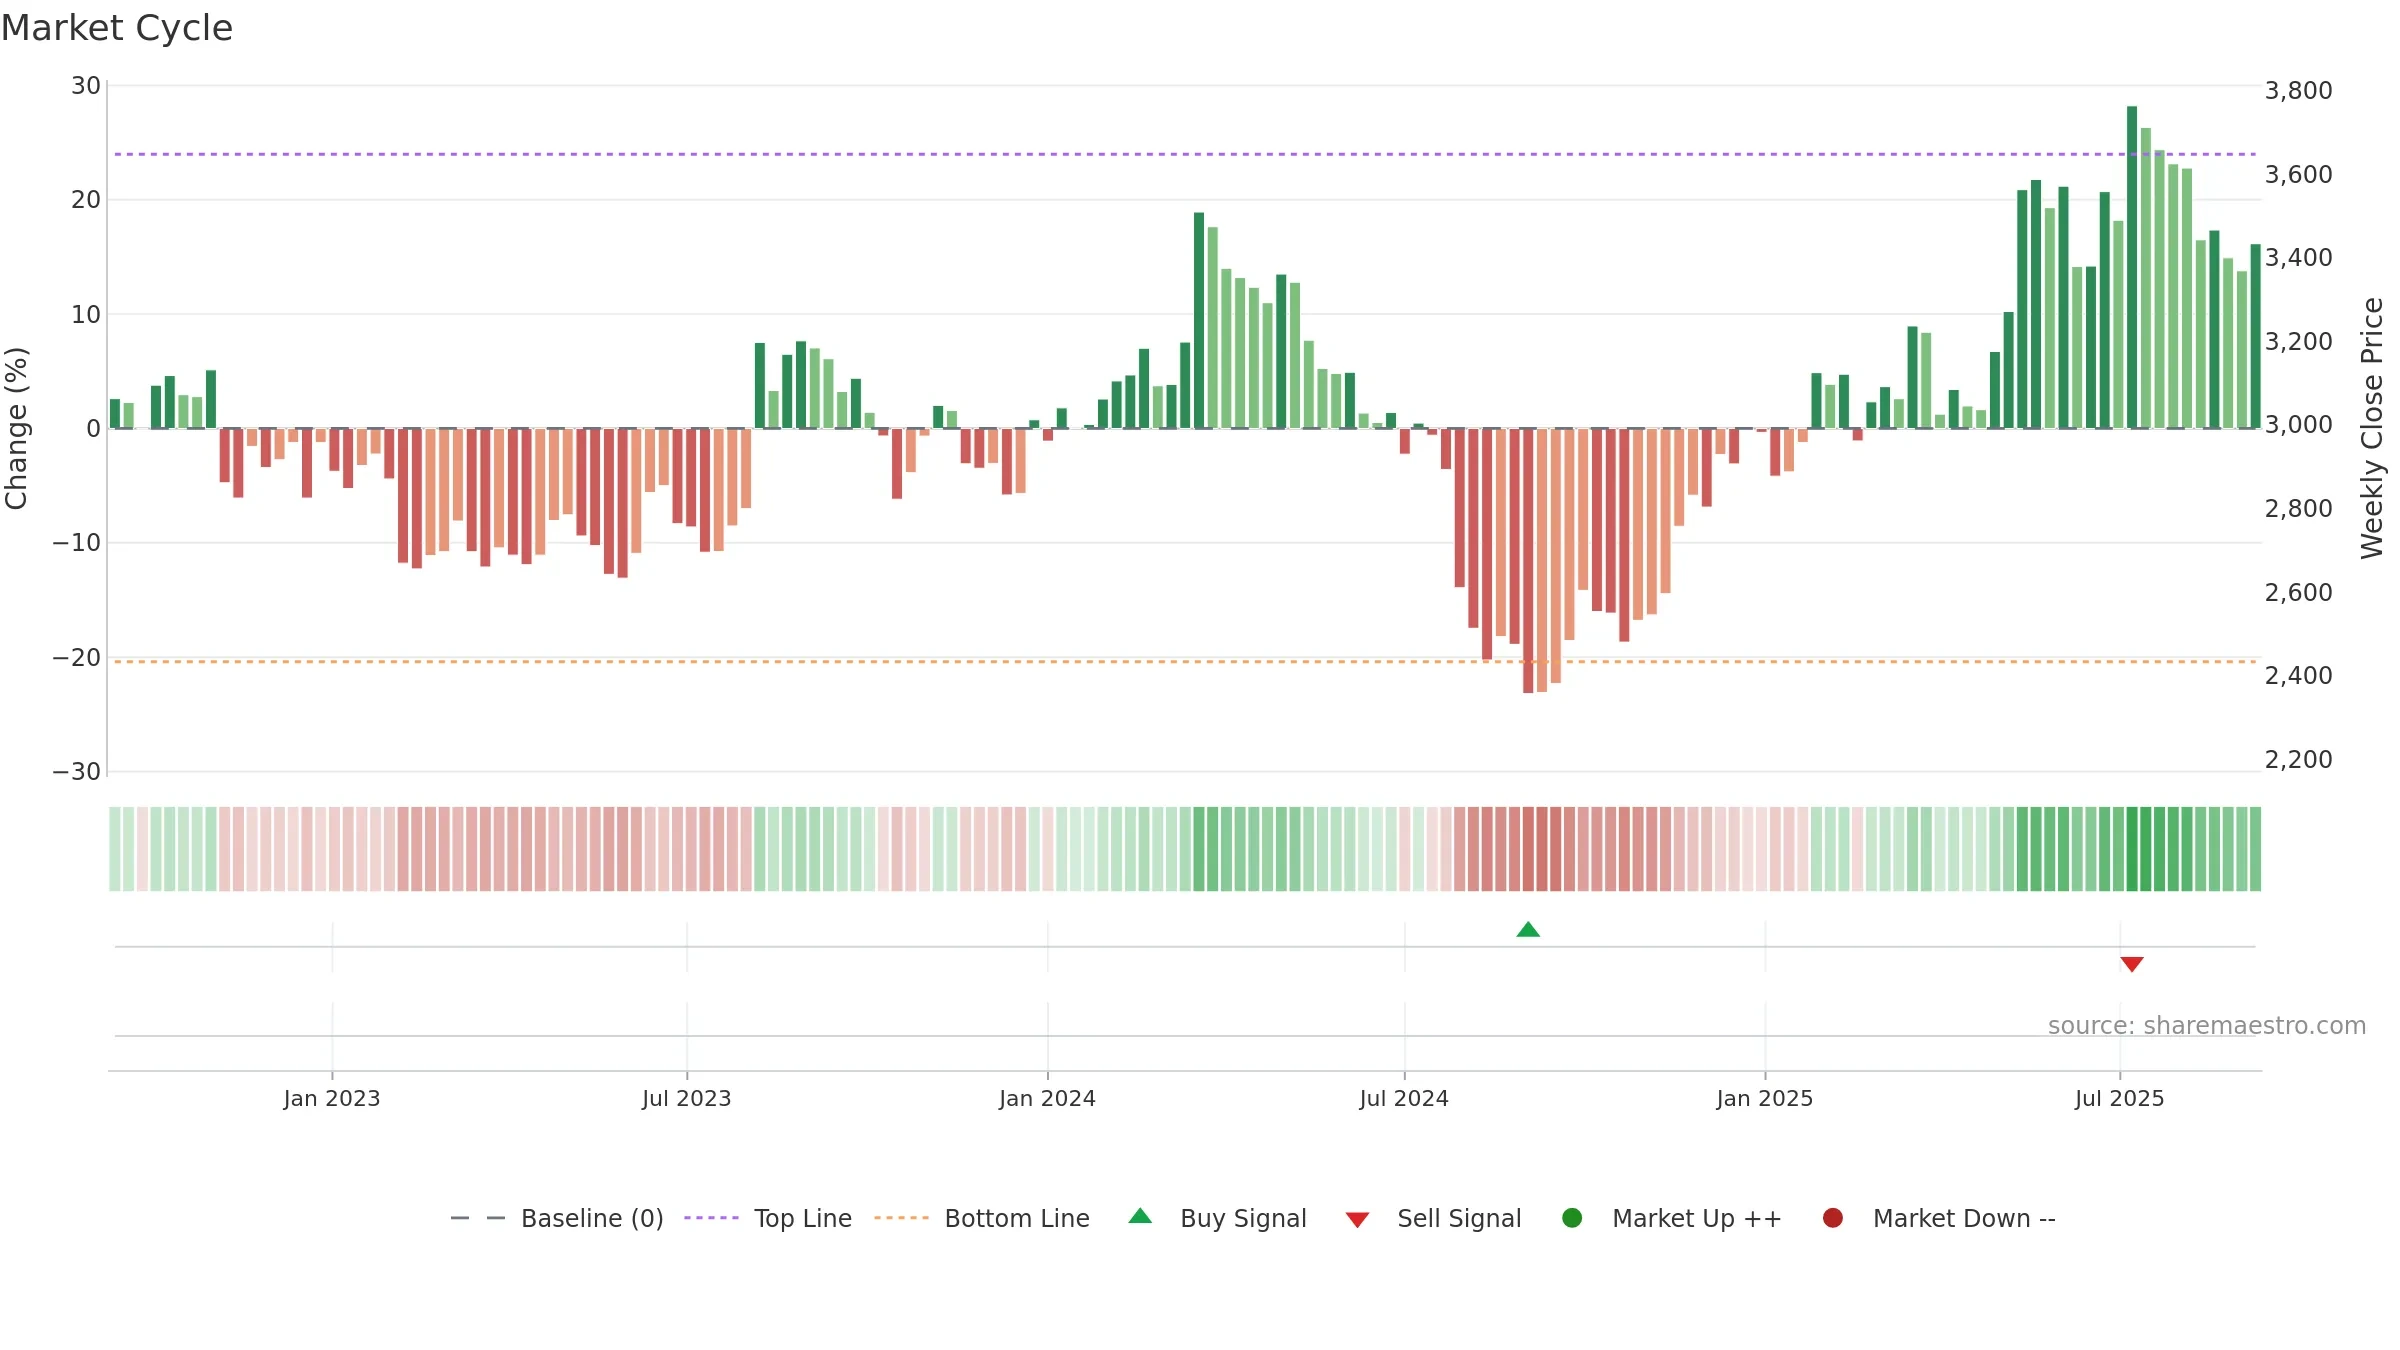
Task: Click the Jul 2025 x-axis label
Action: (2120, 1098)
